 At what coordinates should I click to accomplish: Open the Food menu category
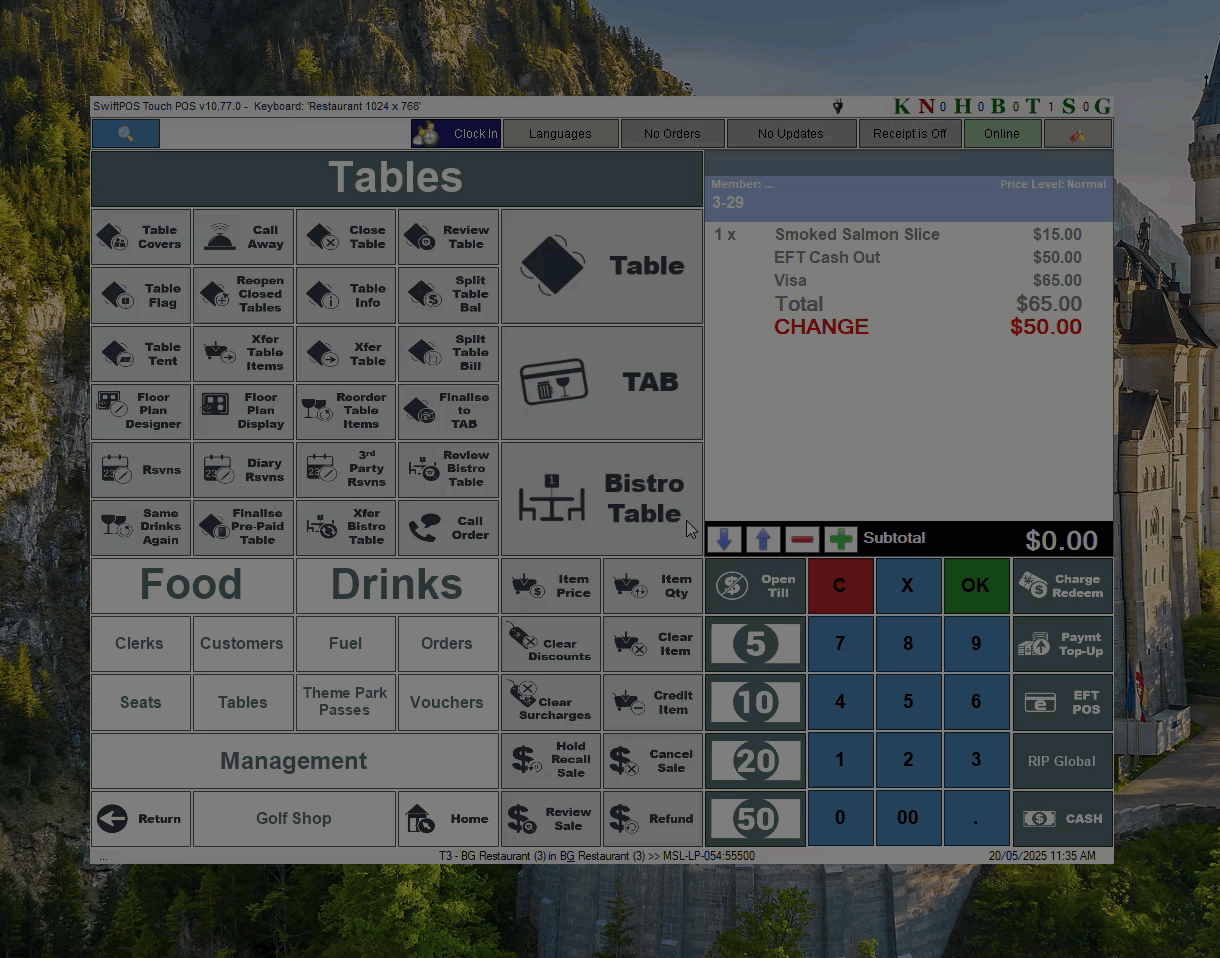(192, 585)
